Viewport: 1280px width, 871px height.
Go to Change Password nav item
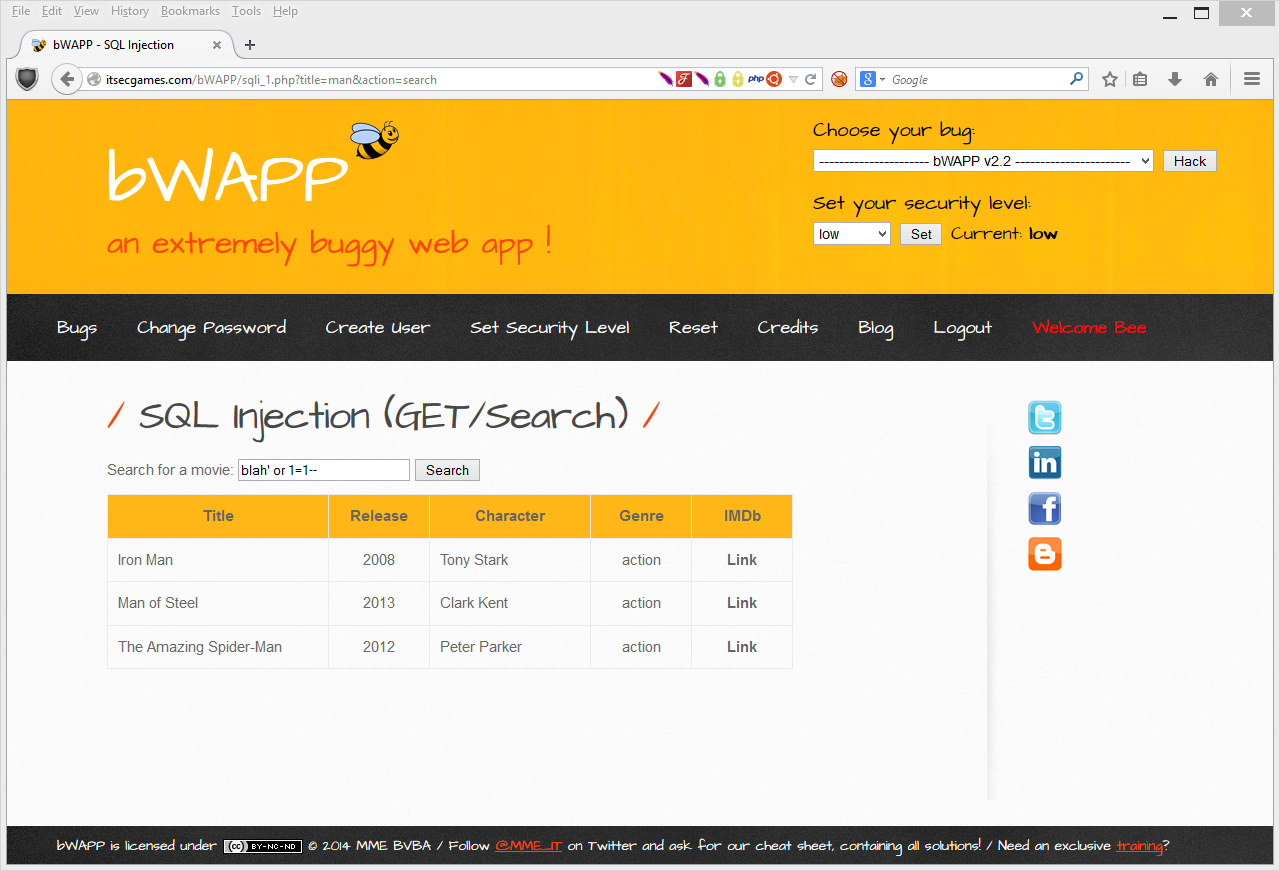211,328
